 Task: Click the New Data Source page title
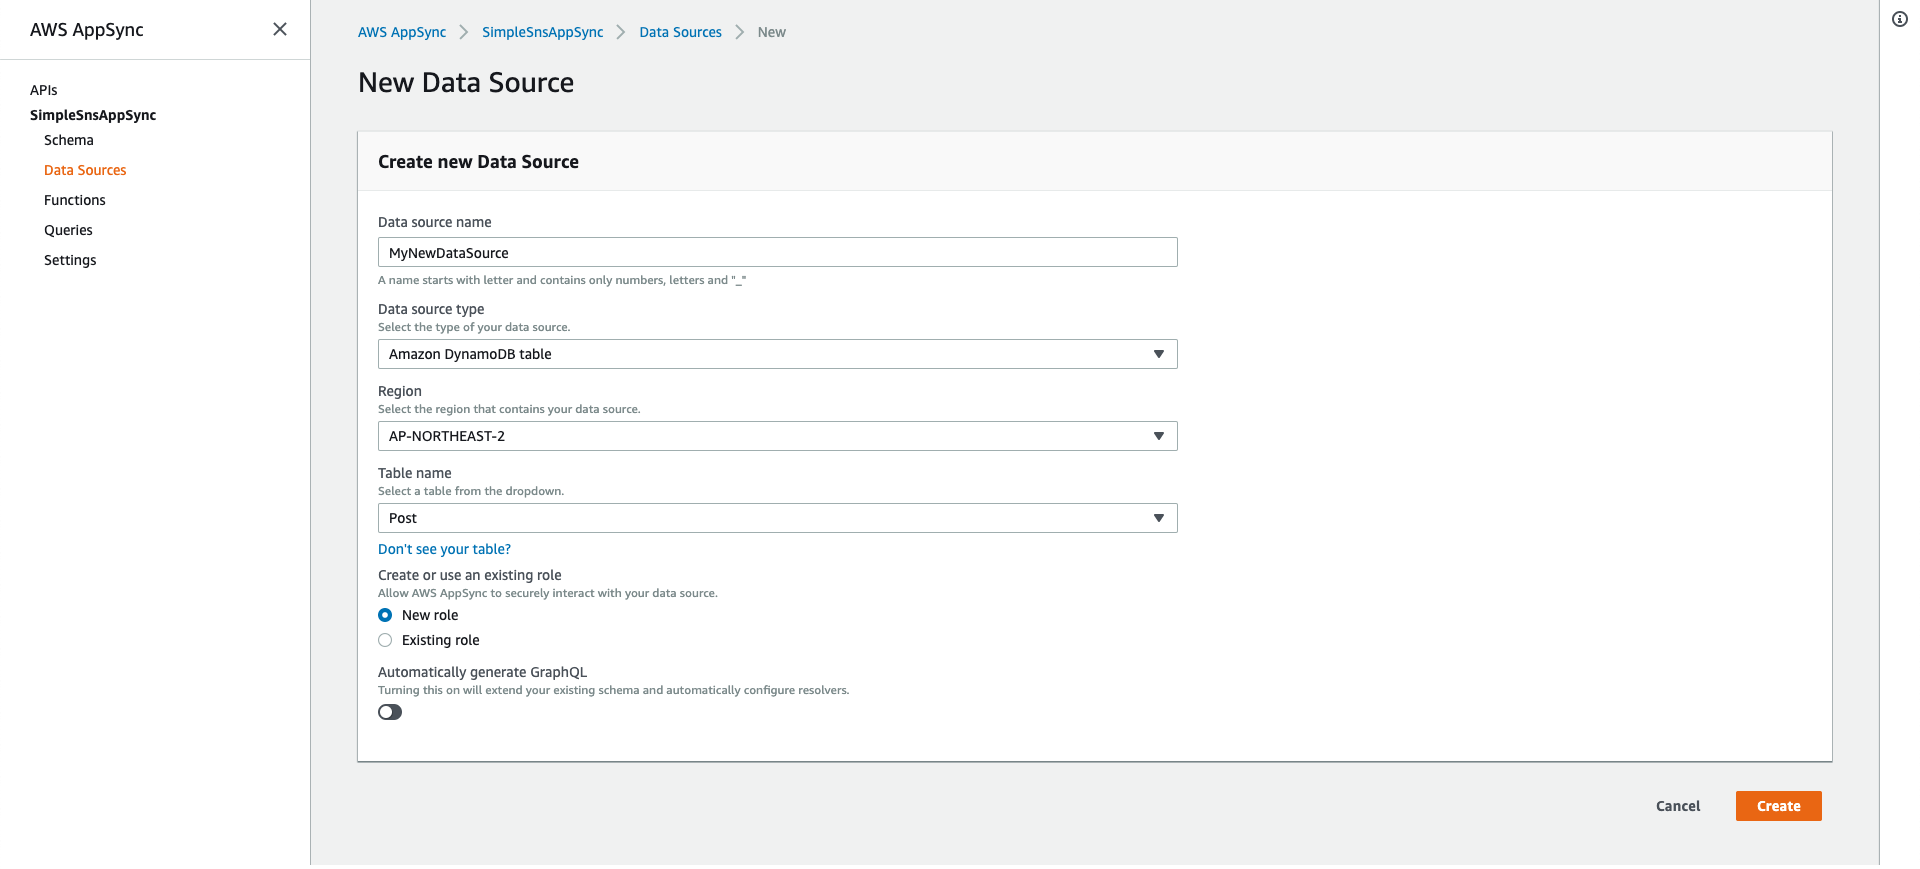point(466,83)
